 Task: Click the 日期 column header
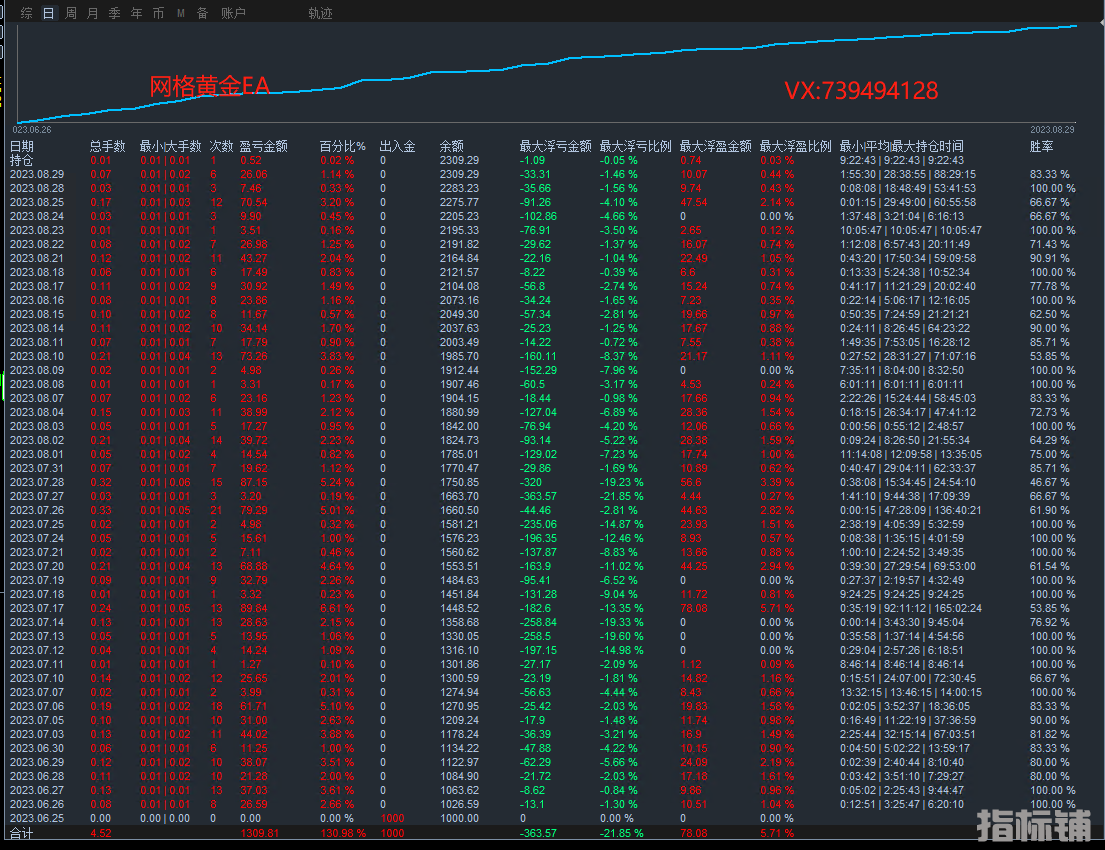(x=22, y=146)
